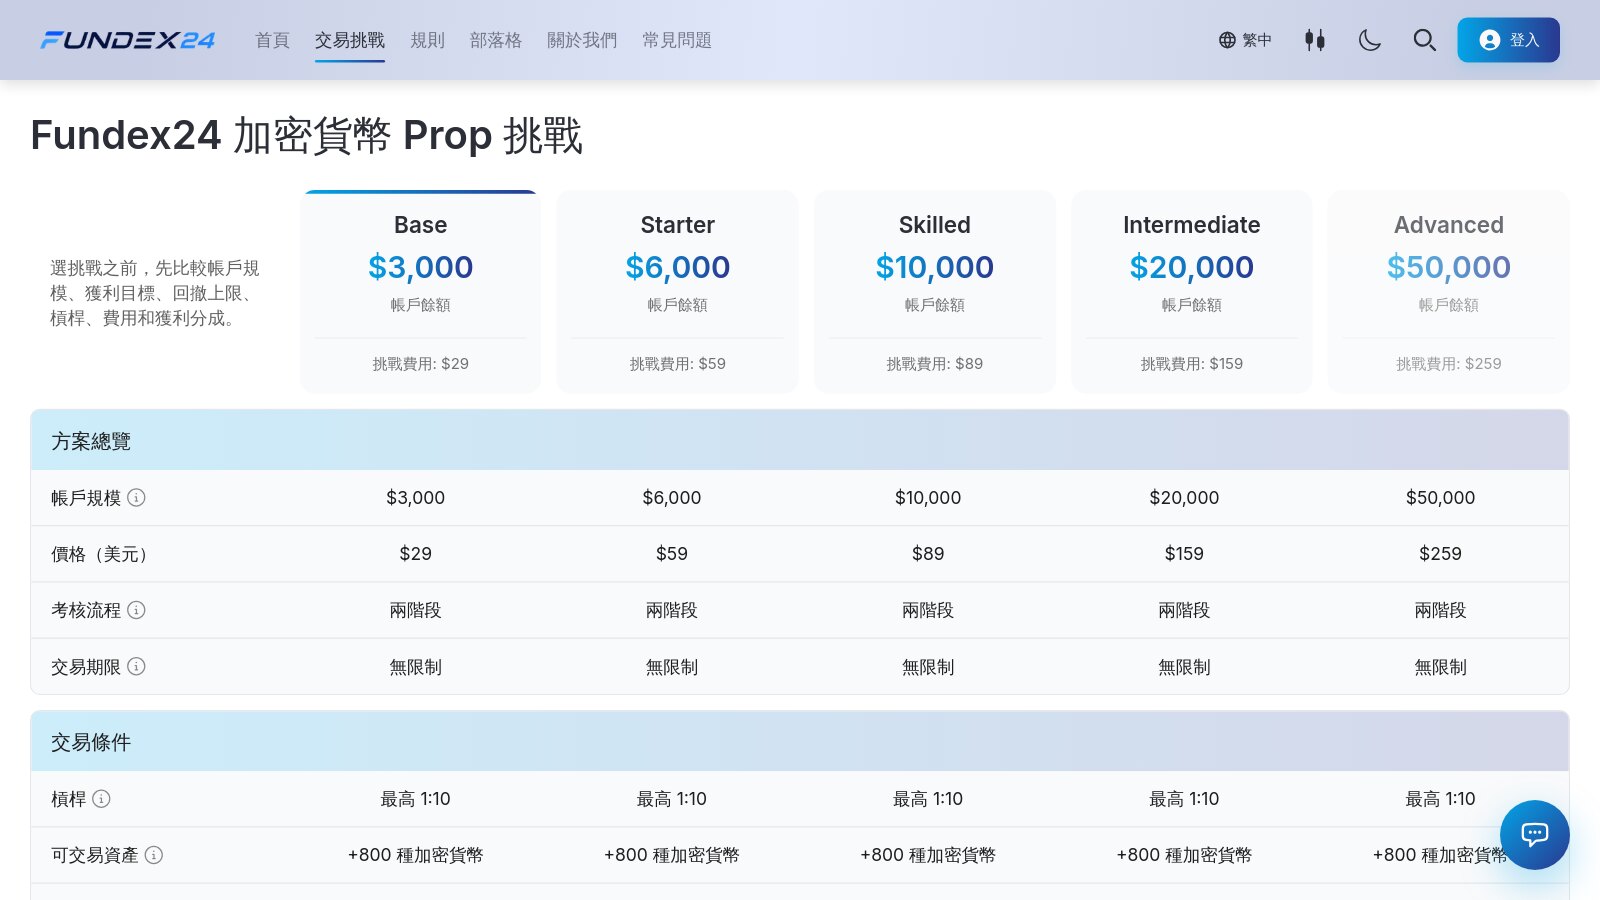Image resolution: width=1600 pixels, height=900 pixels.
Task: Click the info icon beside 可交易資產
Action: click(154, 854)
